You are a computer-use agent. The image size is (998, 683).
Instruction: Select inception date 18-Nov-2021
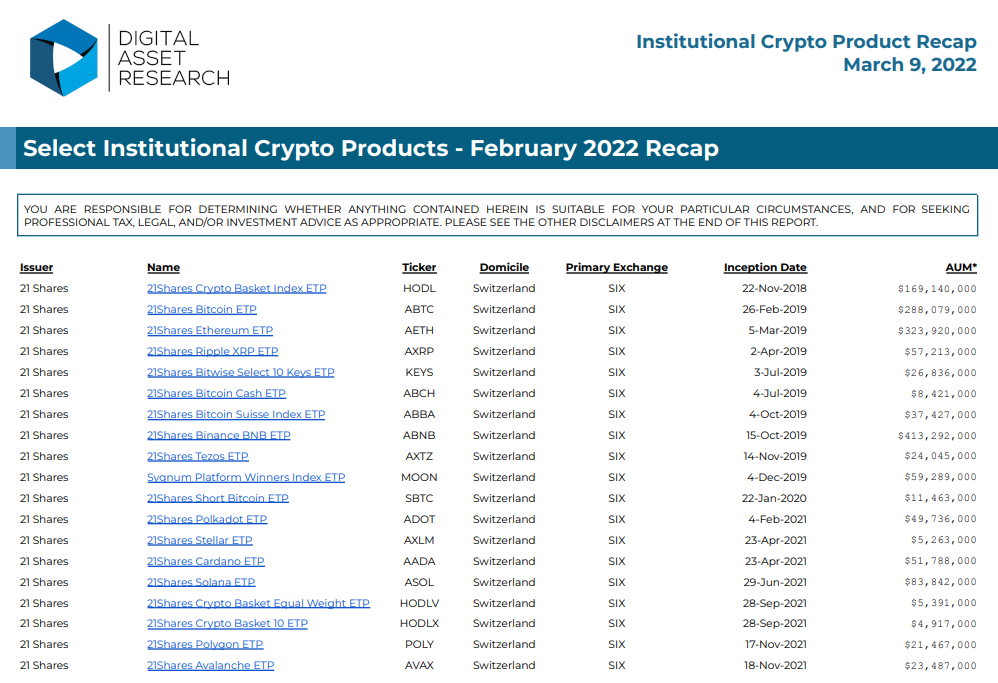pyautogui.click(x=775, y=665)
